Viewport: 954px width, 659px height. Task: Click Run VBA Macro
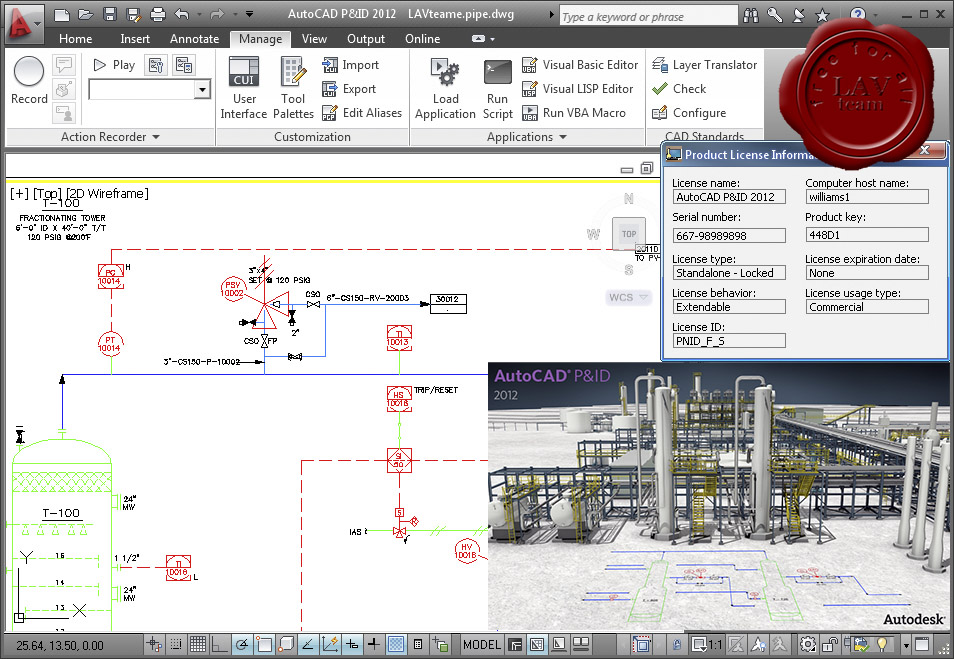pos(574,113)
